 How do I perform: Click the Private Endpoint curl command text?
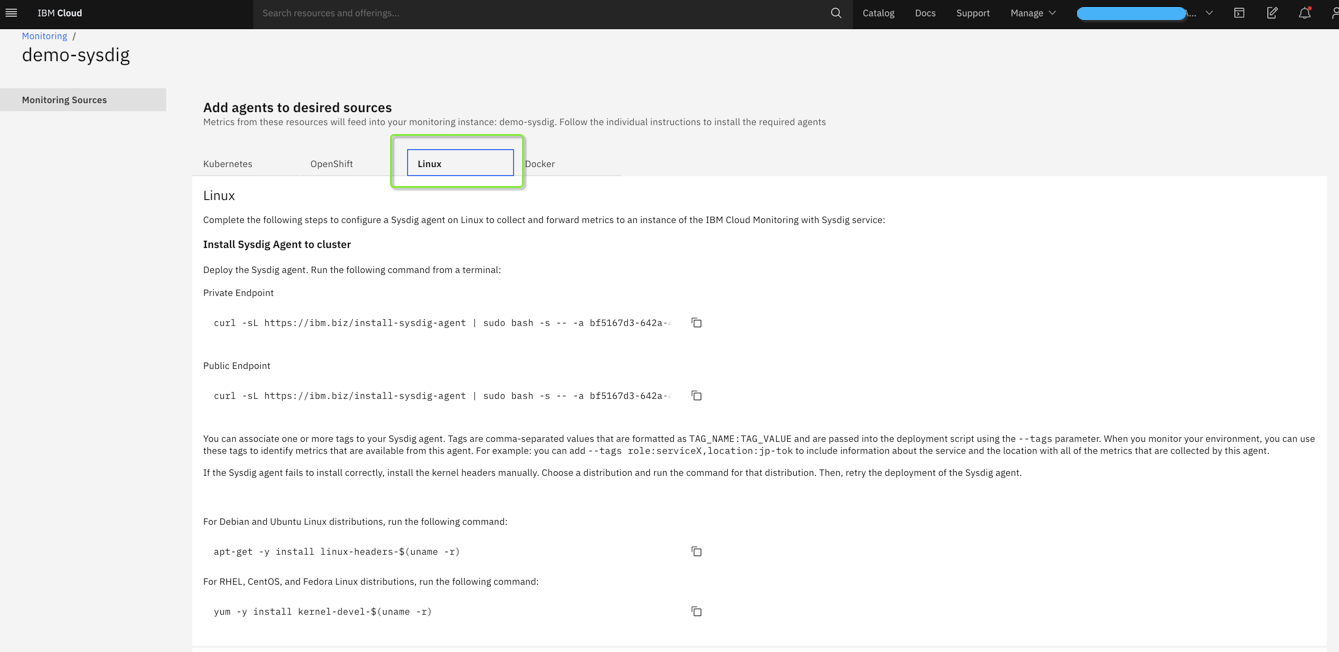(442, 323)
